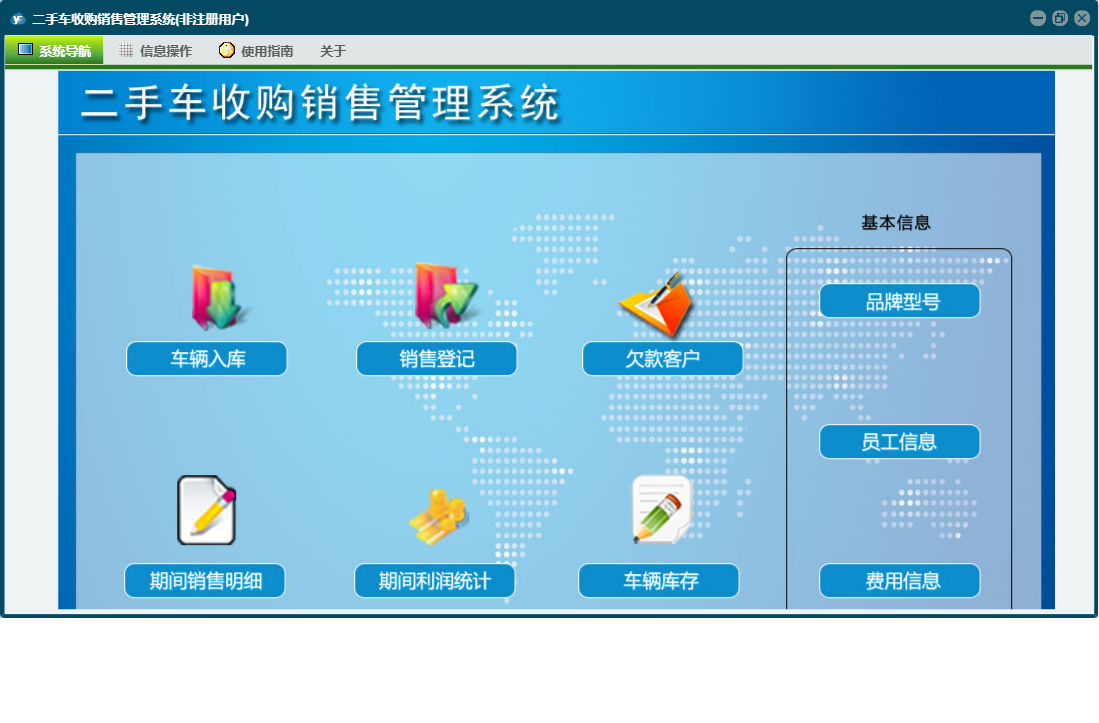Open 品牌型号 in basic info panel
This screenshot has width=1099, height=723.
(x=900, y=301)
